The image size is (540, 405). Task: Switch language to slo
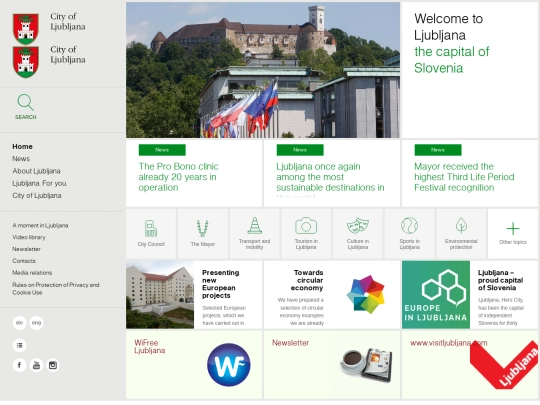19,323
